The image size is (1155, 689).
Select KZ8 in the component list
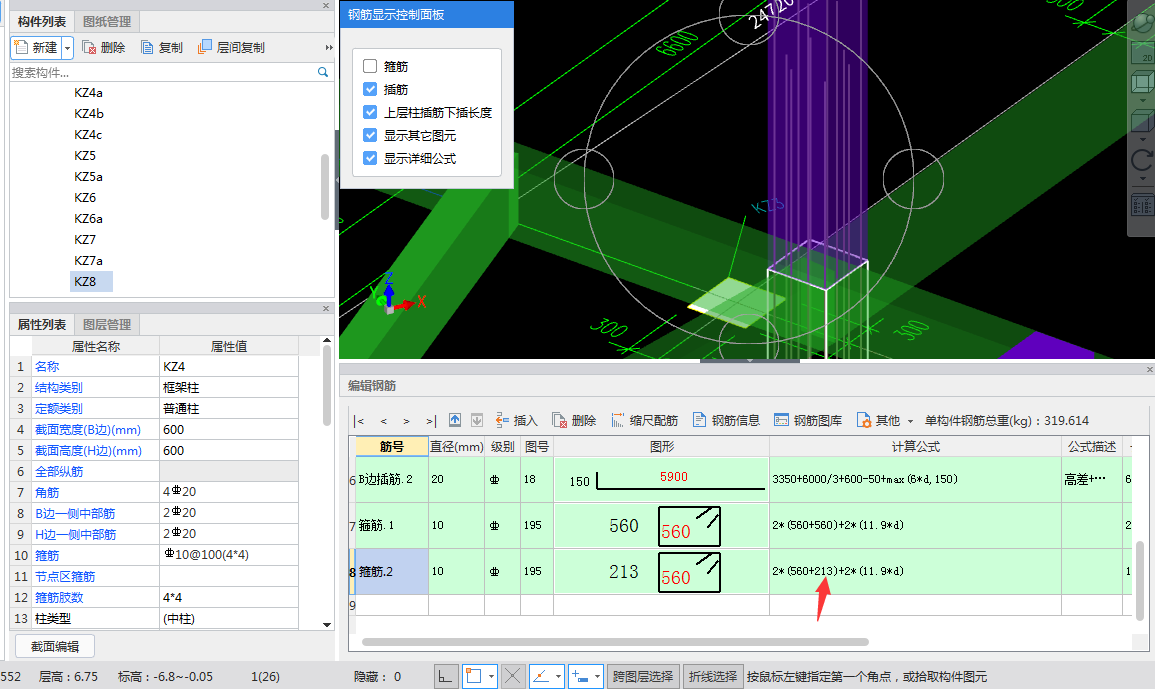pyautogui.click(x=91, y=281)
